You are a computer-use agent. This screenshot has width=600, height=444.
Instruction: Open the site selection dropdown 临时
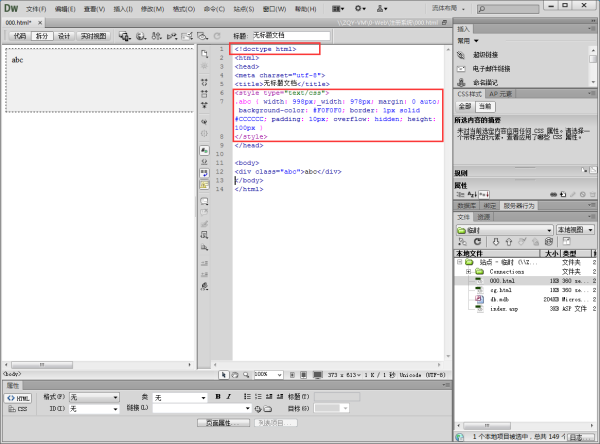pyautogui.click(x=504, y=229)
